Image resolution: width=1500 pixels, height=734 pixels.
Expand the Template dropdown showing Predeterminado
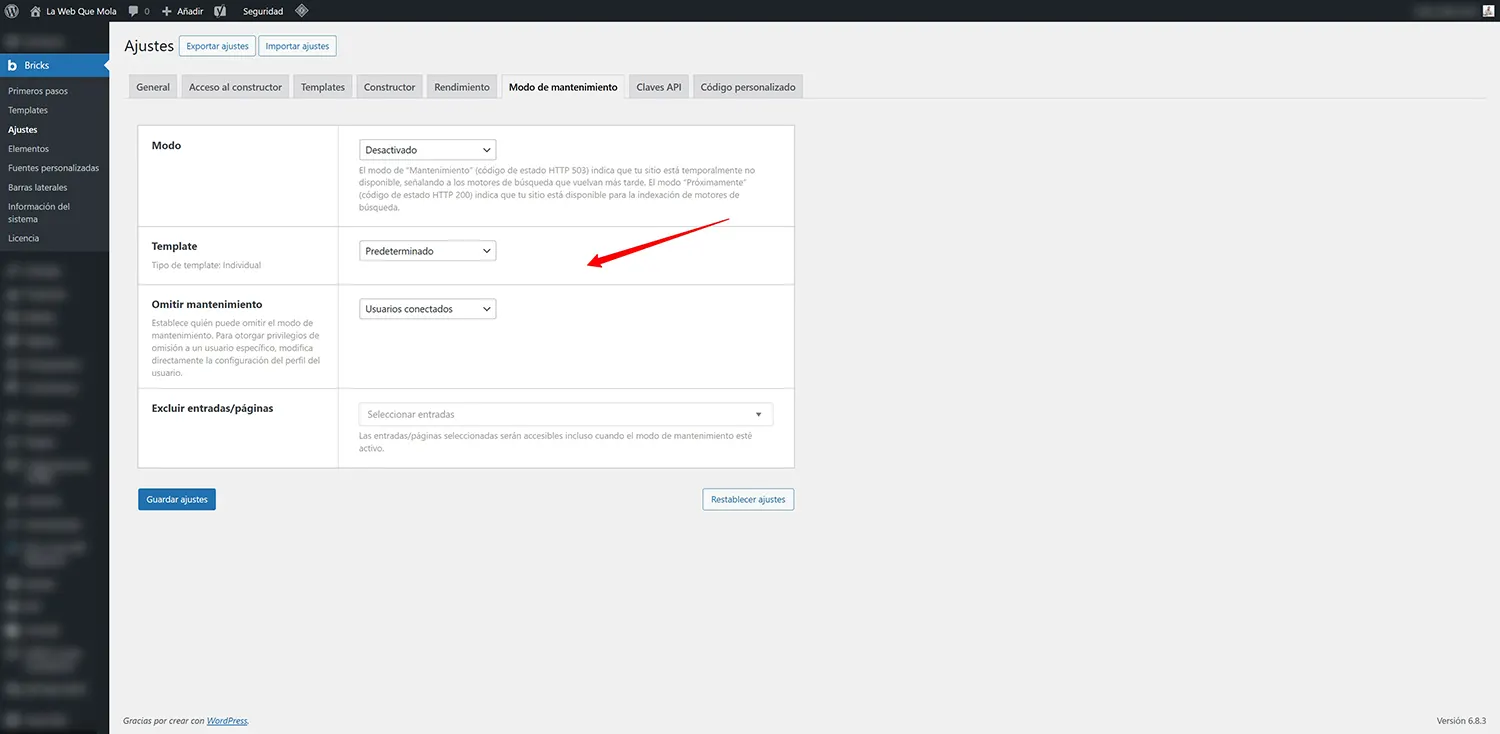(x=427, y=251)
